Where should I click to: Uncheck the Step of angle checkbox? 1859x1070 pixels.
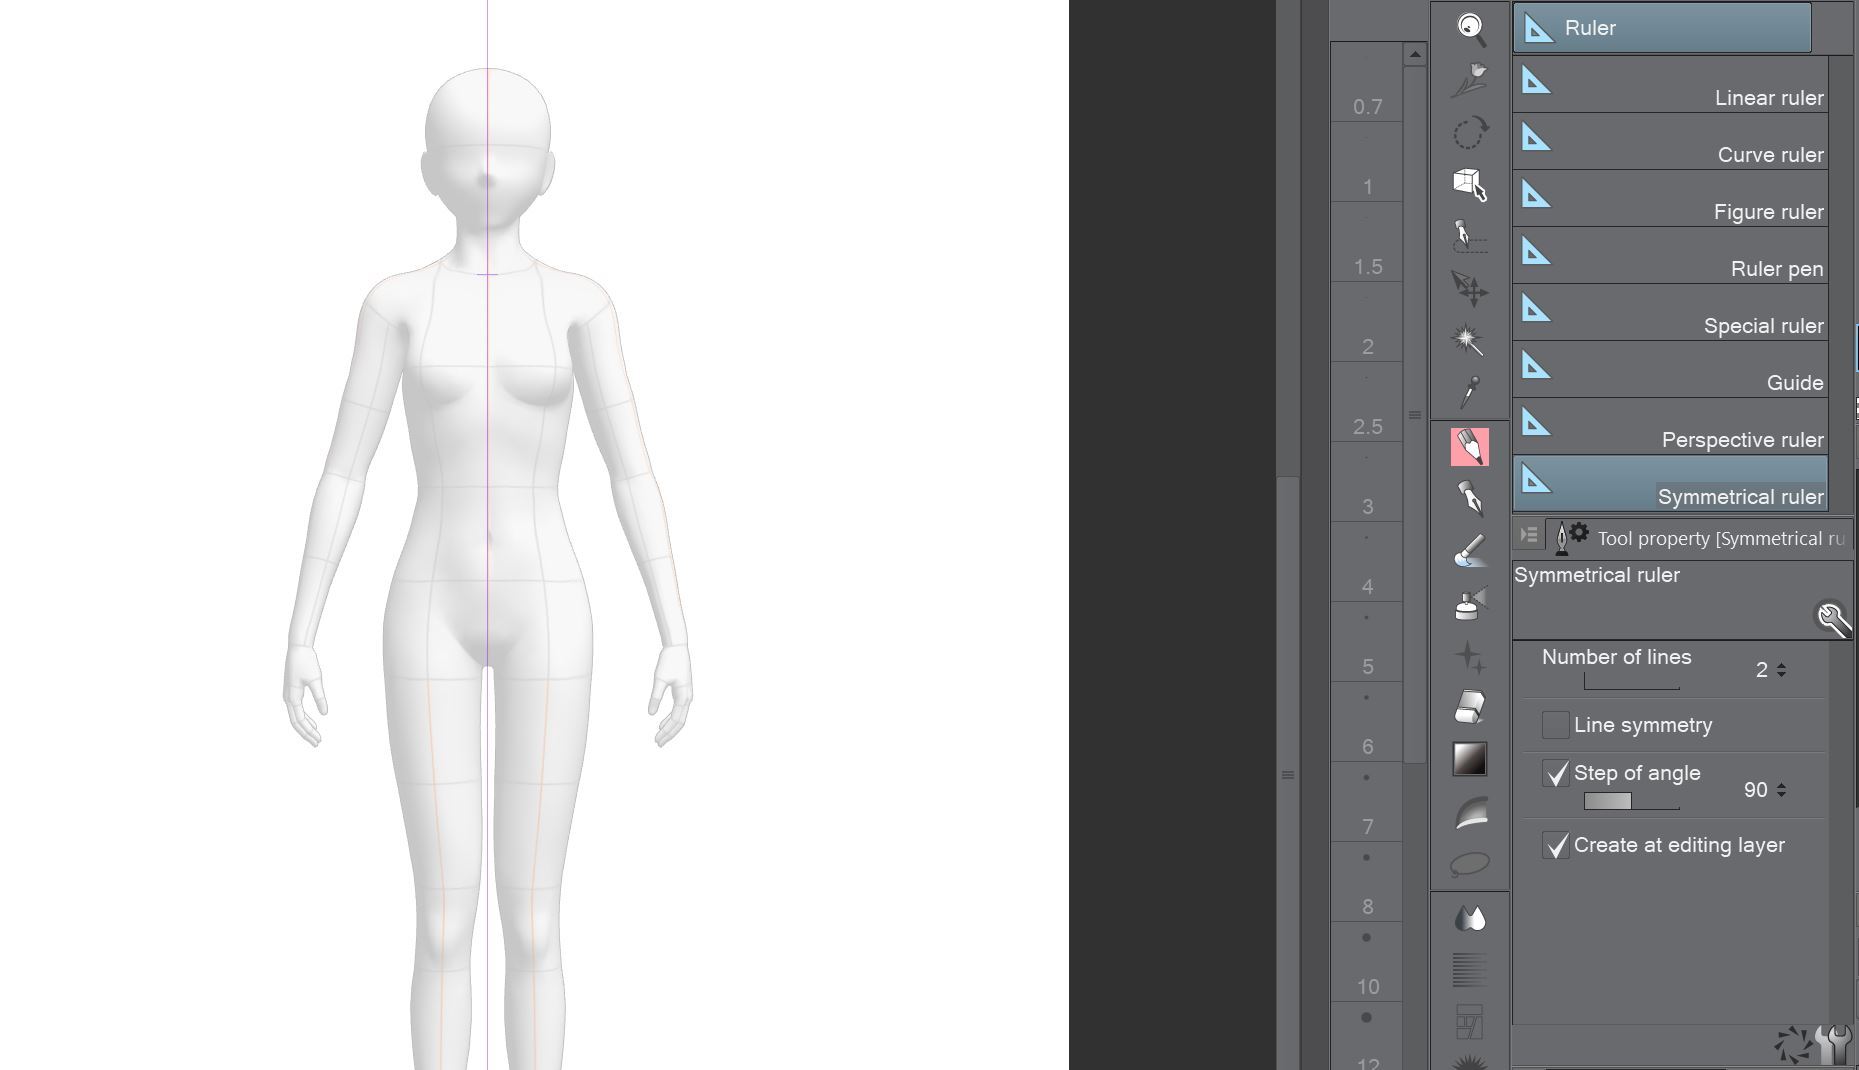1556,773
